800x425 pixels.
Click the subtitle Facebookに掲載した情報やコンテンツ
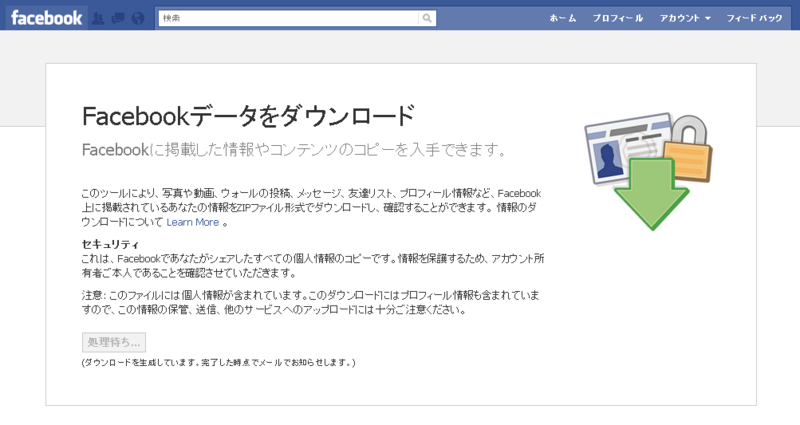click(294, 150)
